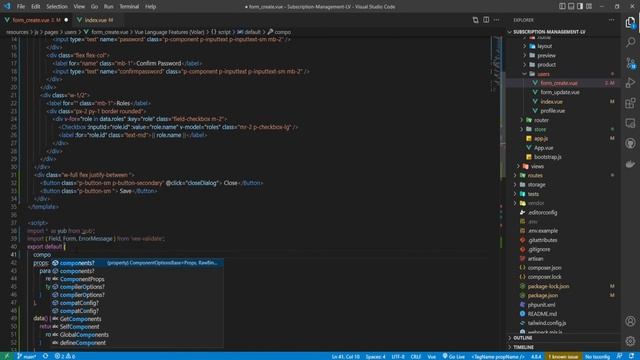Open the File menu

(x=21, y=7)
